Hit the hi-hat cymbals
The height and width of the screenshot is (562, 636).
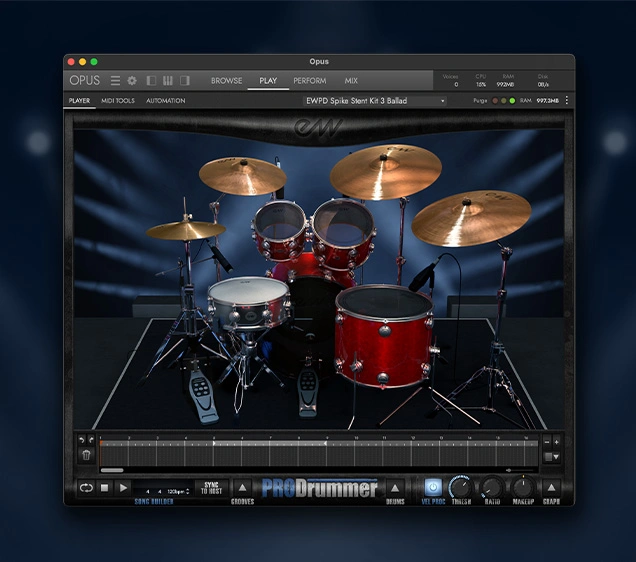[186, 231]
